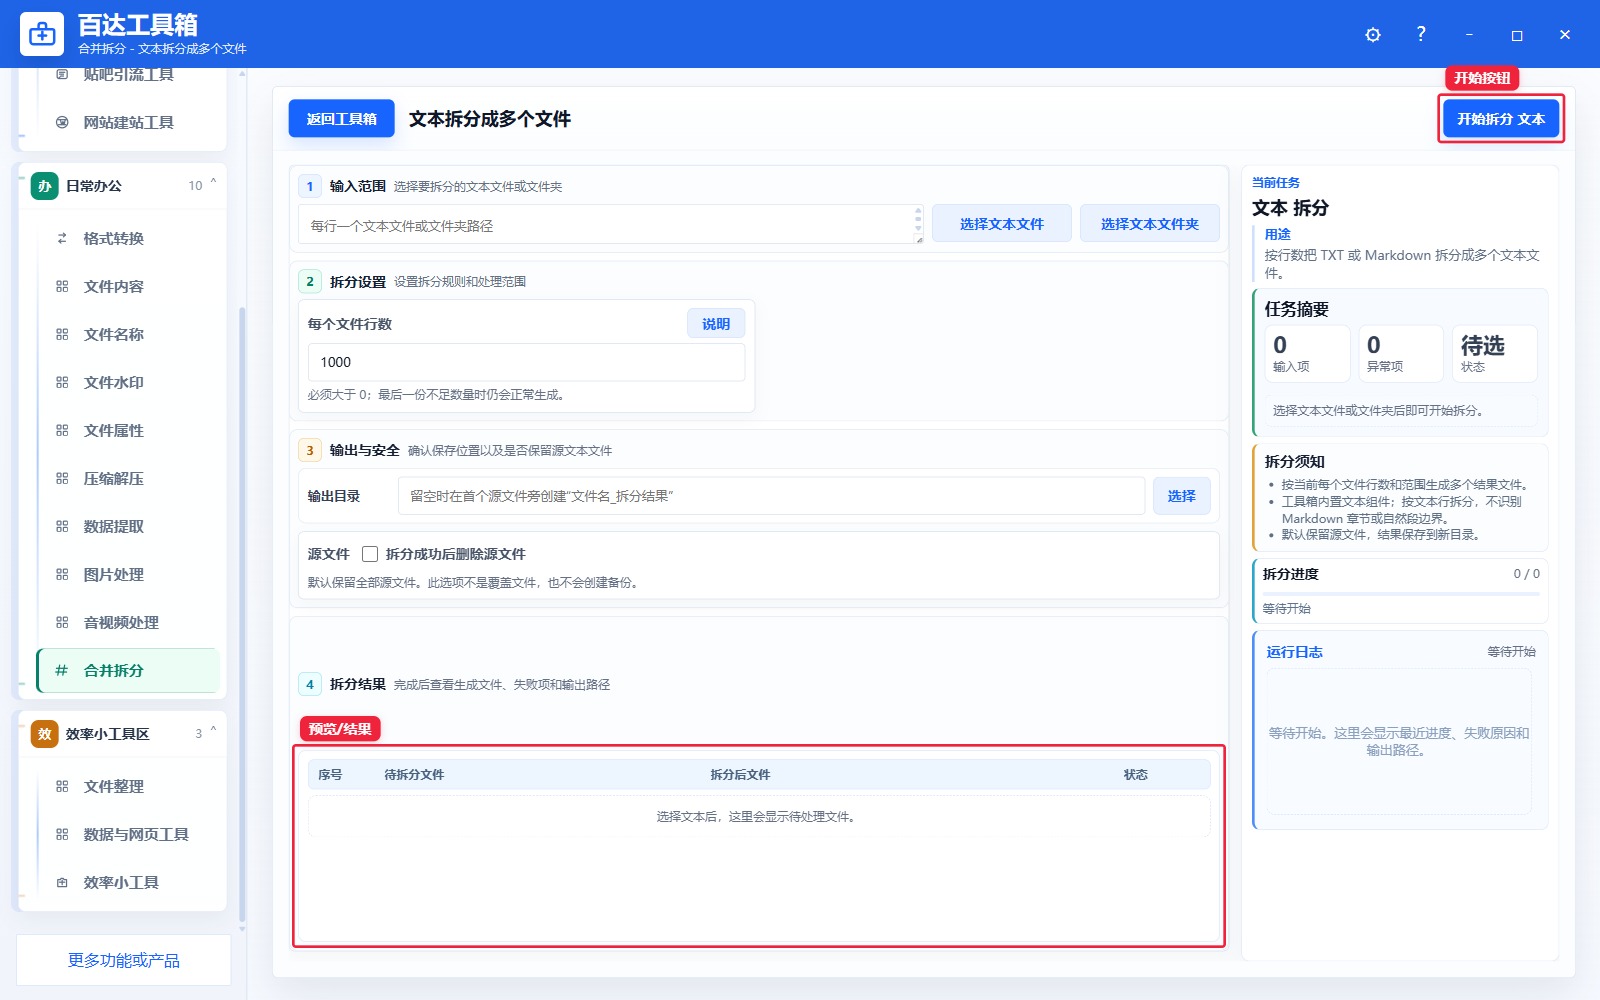Click the 文件内容 grid icon
Screen dimensions: 1600x1000
[62, 286]
